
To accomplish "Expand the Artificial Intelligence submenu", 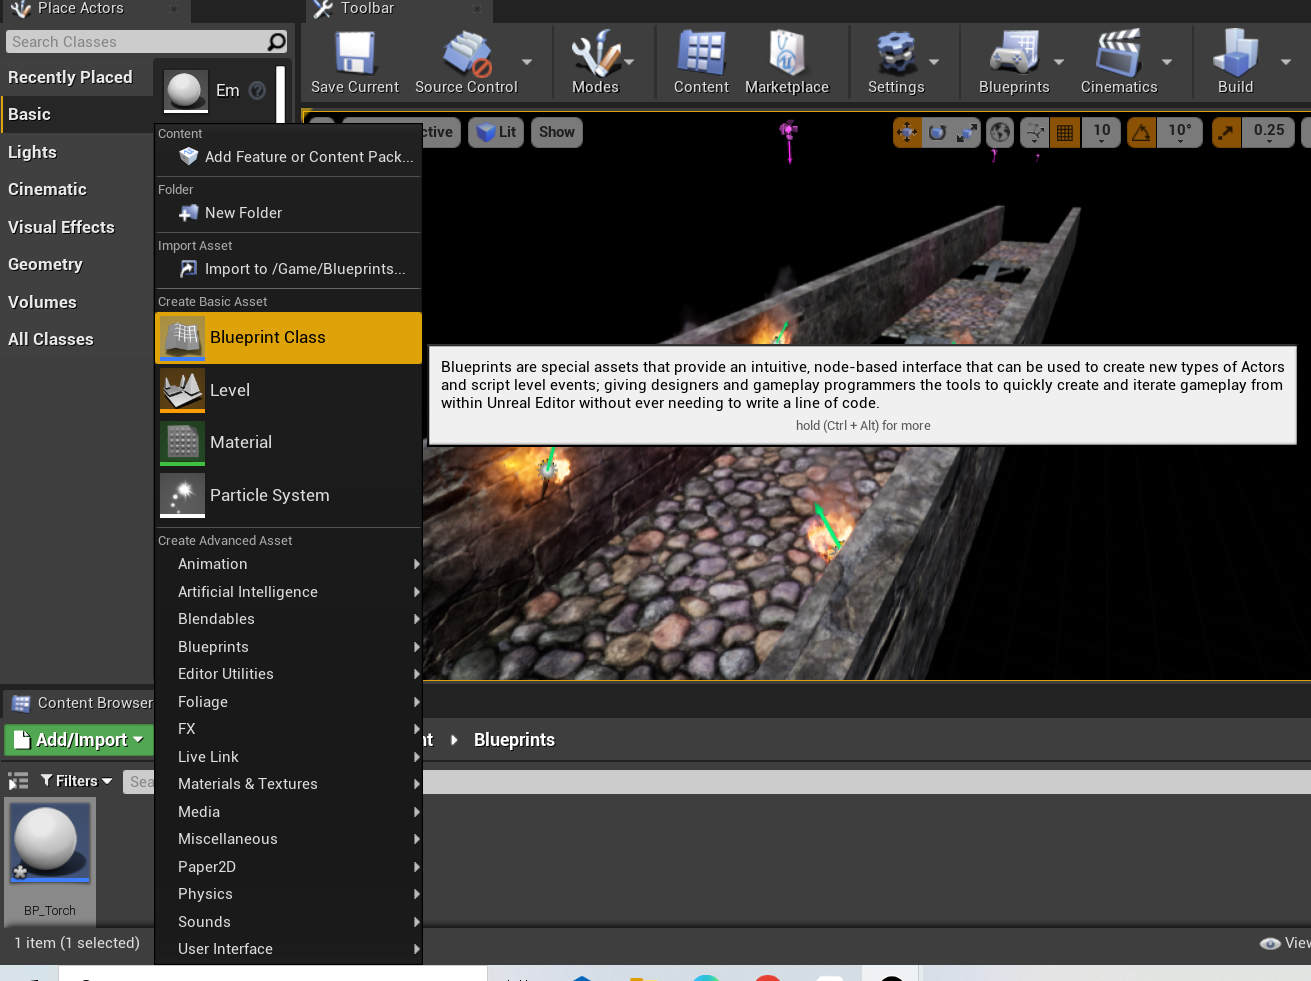I will (288, 592).
